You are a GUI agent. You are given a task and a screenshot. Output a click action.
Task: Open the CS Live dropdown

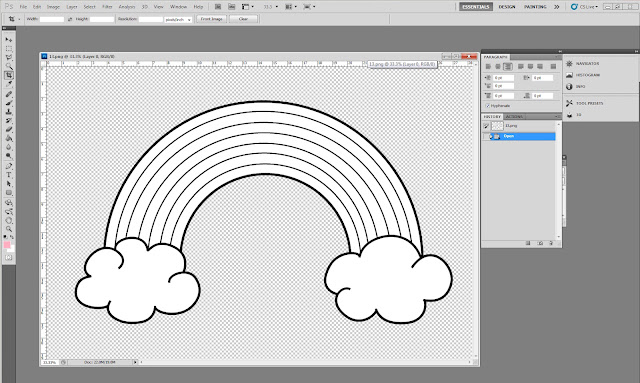click(584, 7)
